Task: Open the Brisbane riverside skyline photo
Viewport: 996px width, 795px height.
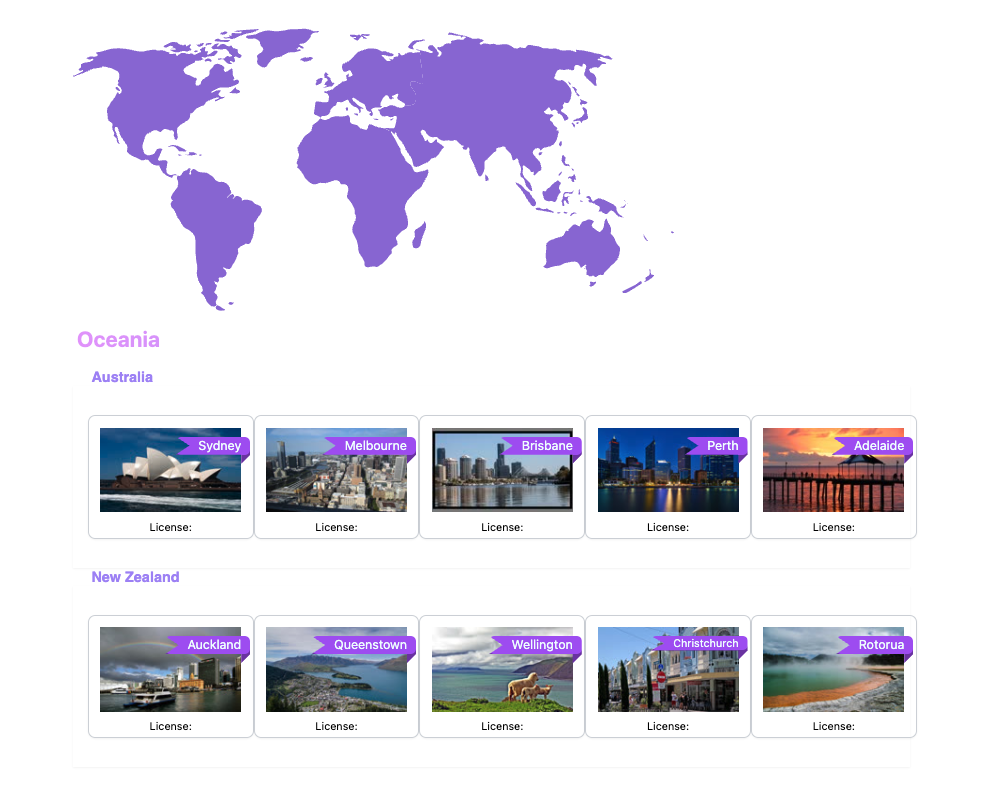Action: (x=502, y=470)
